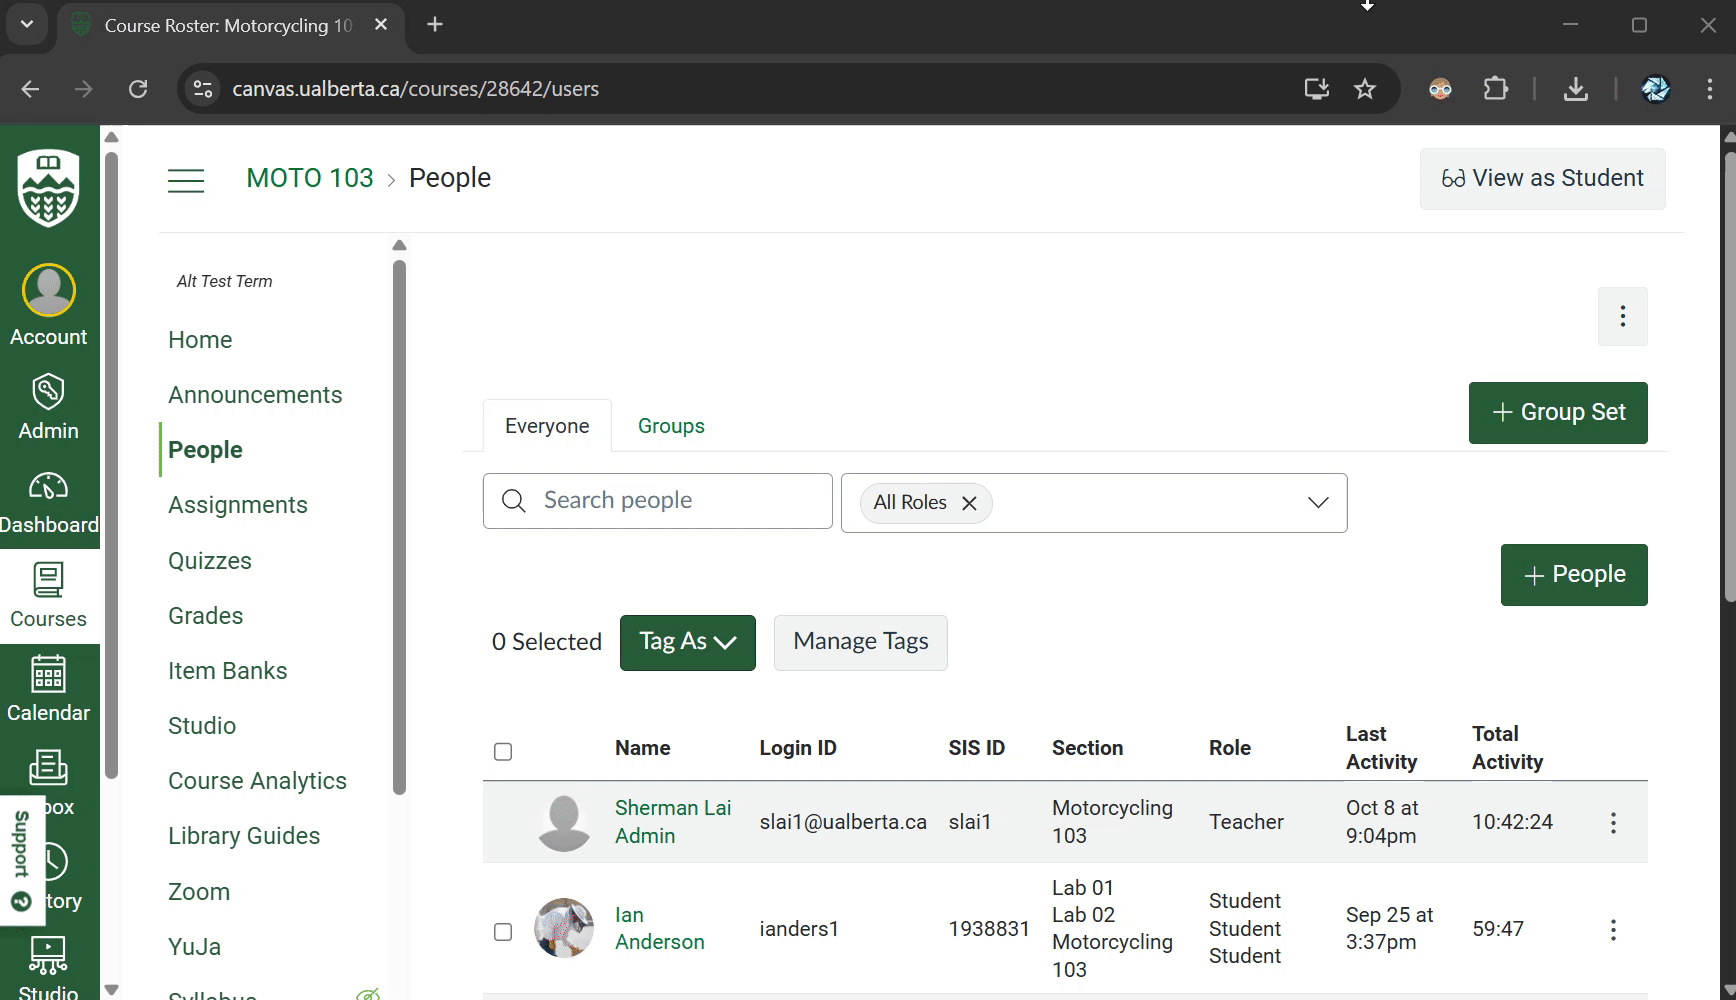Open the Admin shield icon in sidebar
This screenshot has height=1000, width=1736.
[48, 393]
